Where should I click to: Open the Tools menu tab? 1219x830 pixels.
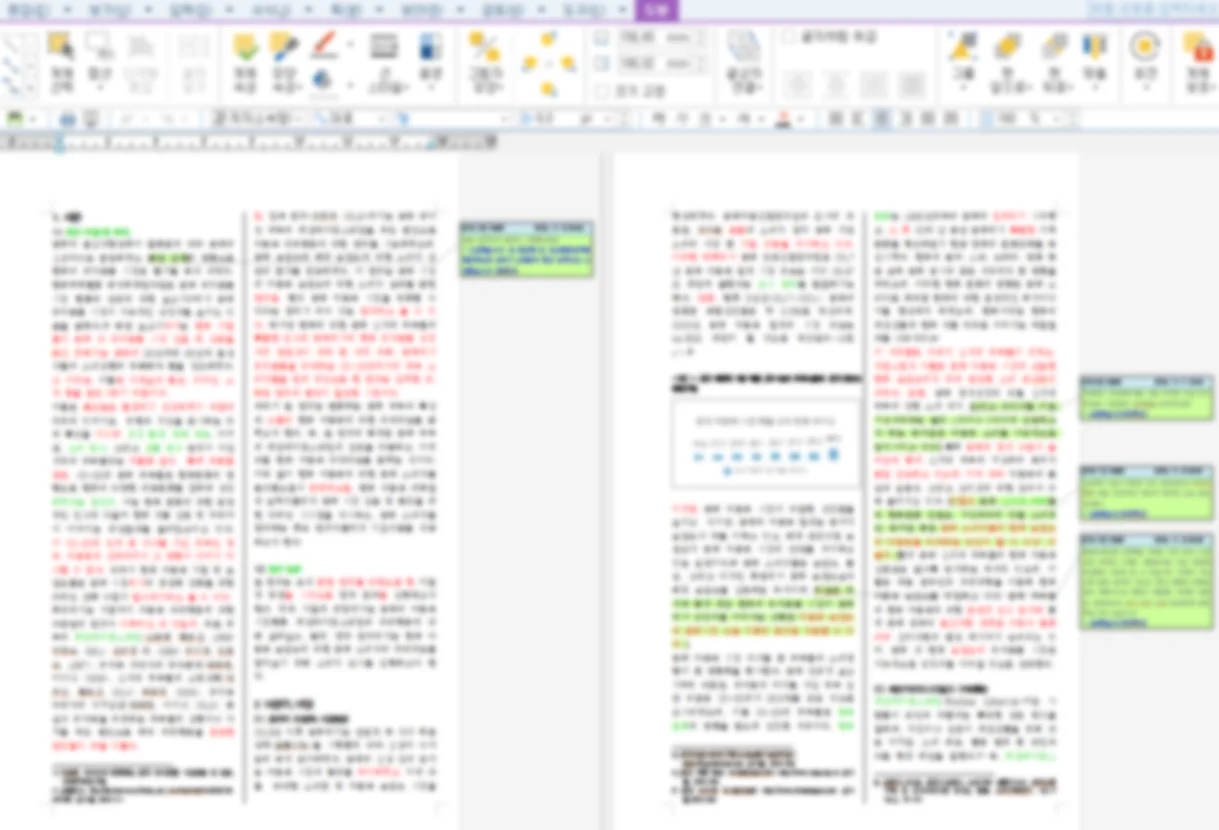pyautogui.click(x=585, y=9)
